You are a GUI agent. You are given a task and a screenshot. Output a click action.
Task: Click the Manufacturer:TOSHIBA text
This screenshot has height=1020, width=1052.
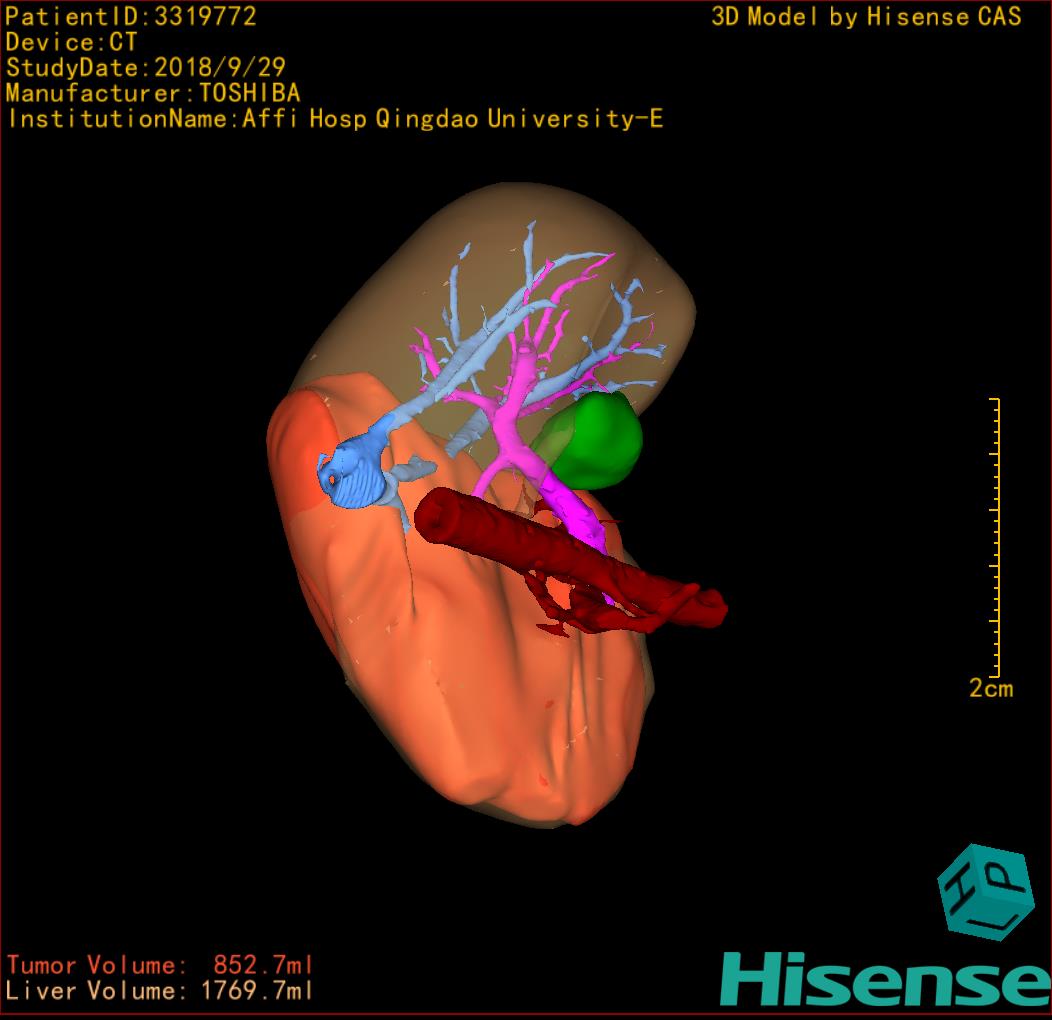[x=152, y=93]
